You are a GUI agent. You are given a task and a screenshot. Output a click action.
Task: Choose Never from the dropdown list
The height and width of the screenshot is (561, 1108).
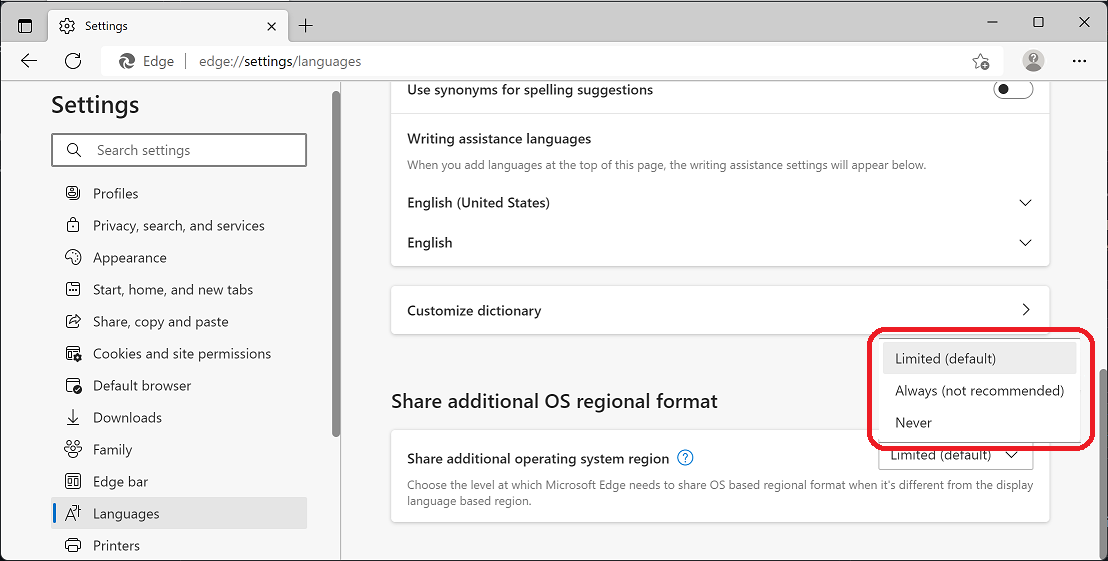pos(914,423)
